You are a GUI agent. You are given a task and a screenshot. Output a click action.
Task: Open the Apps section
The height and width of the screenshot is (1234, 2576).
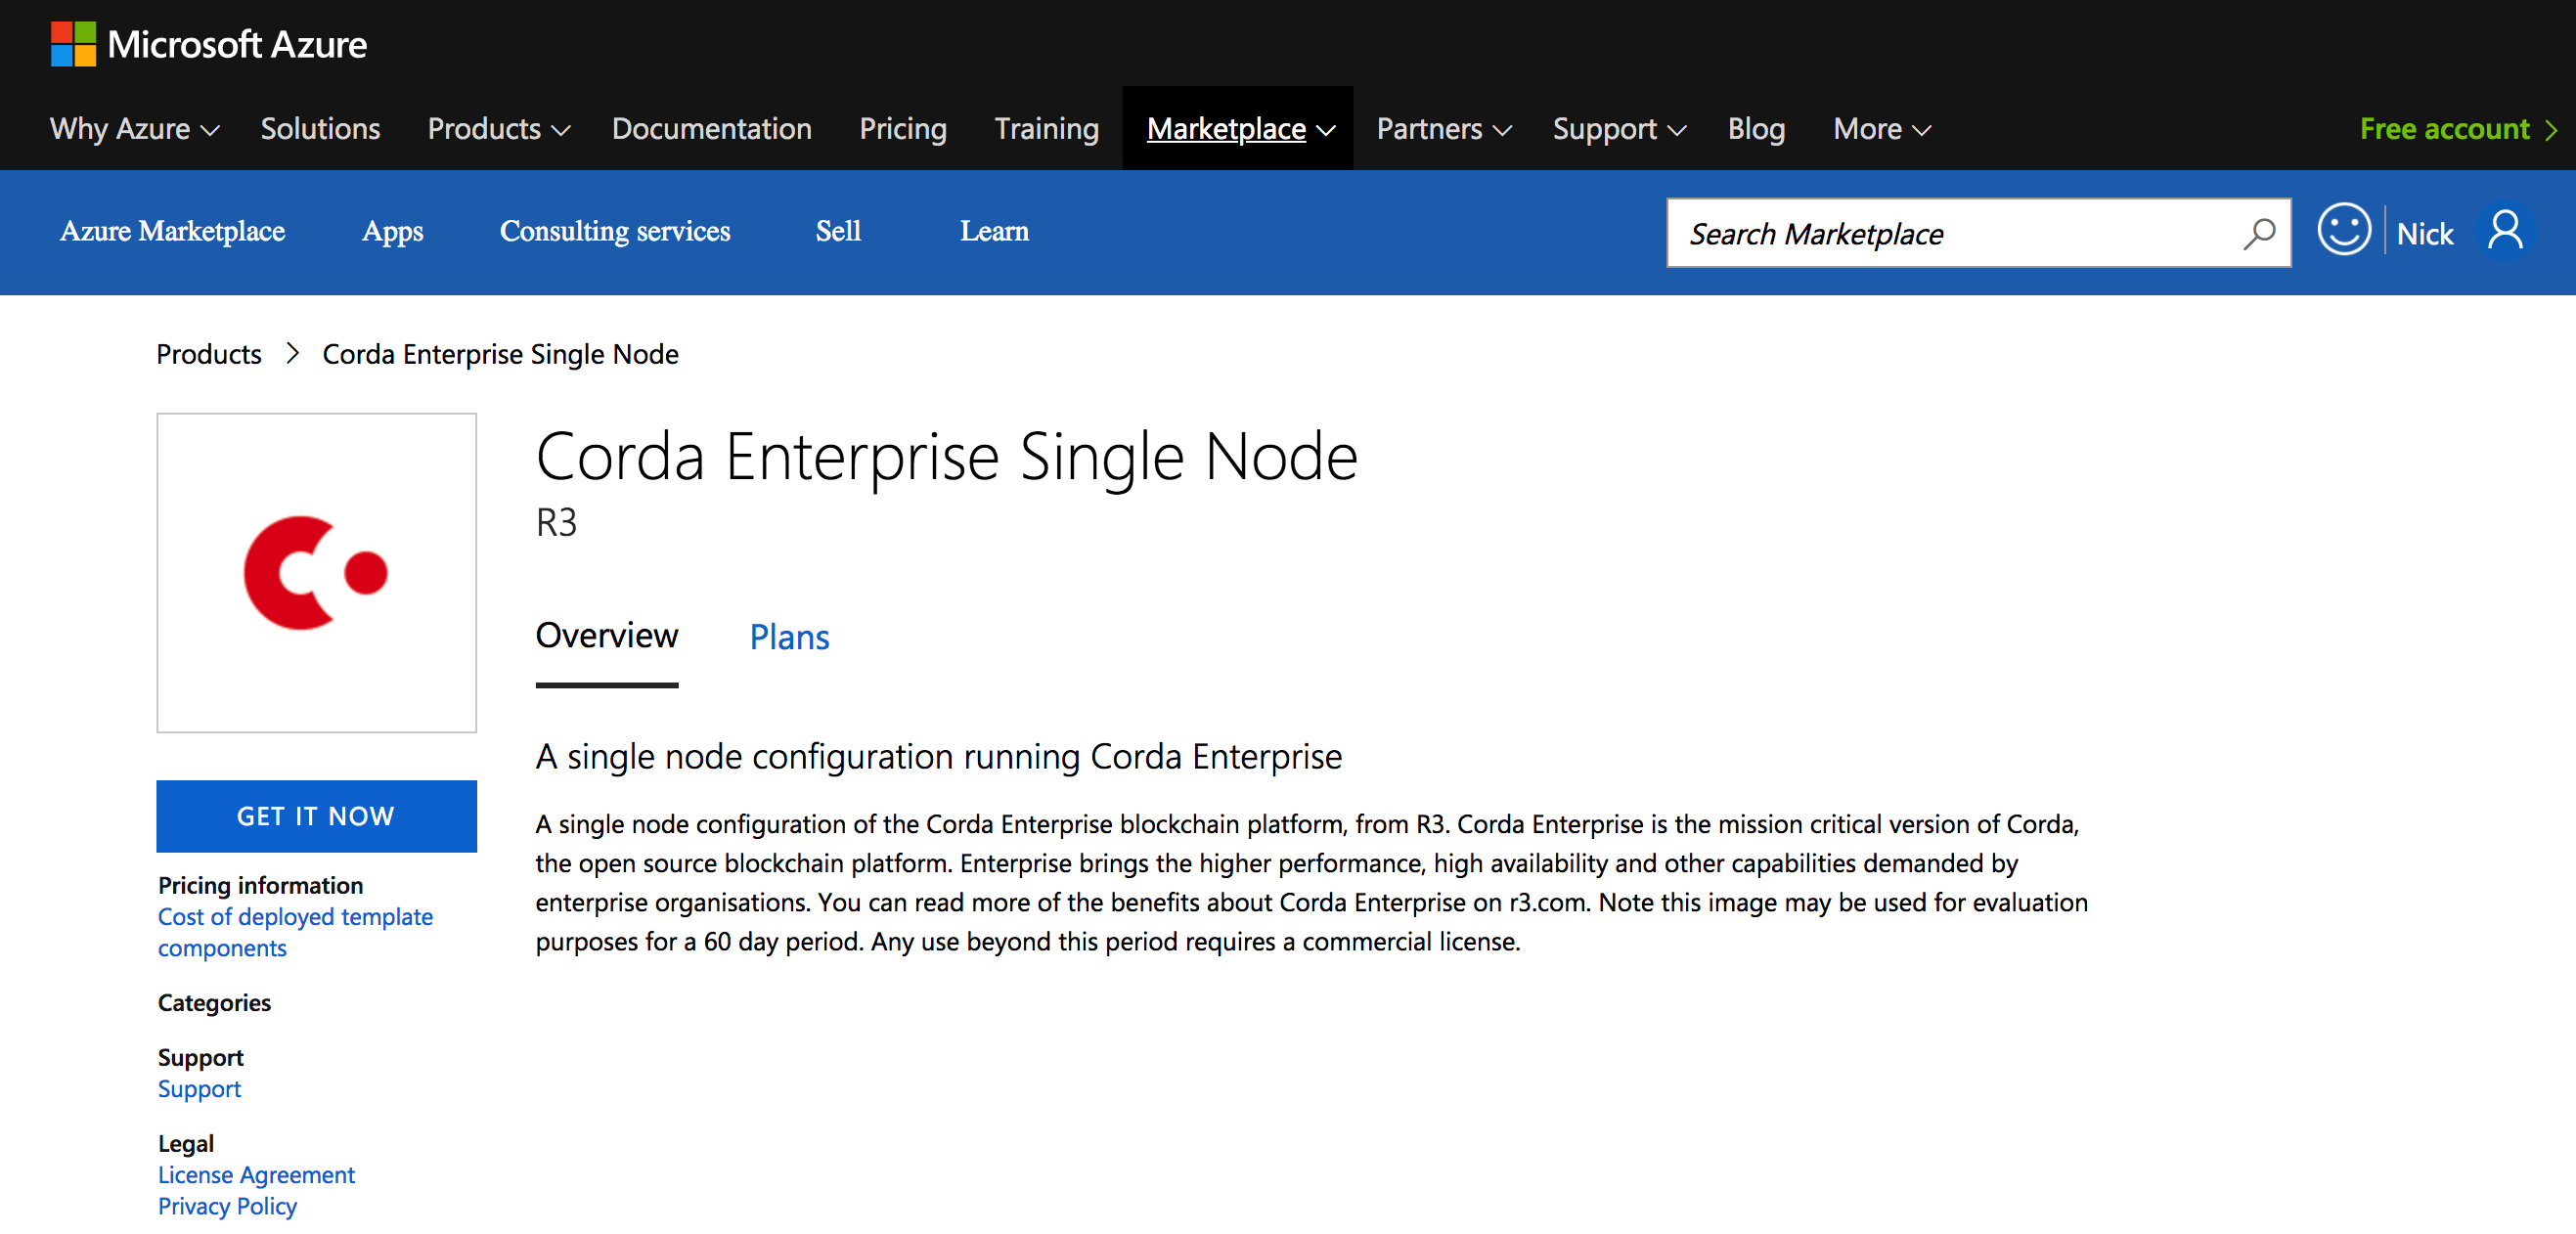pos(392,231)
